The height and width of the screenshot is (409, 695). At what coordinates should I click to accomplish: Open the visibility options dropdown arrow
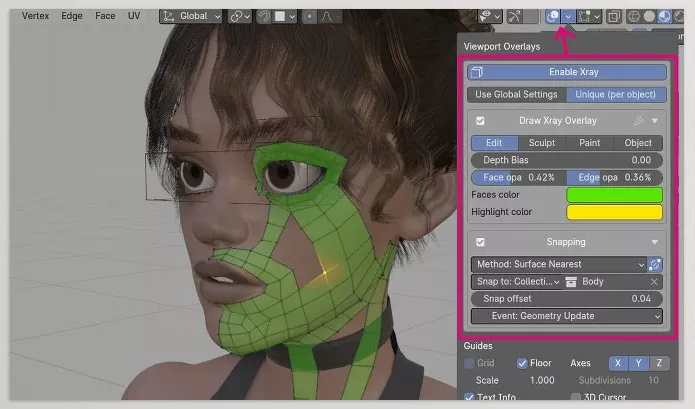coord(497,17)
